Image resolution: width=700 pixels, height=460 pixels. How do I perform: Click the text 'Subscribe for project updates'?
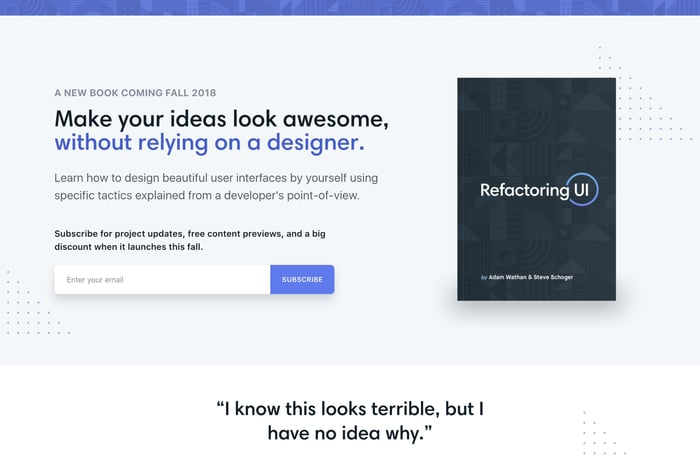tap(190, 240)
